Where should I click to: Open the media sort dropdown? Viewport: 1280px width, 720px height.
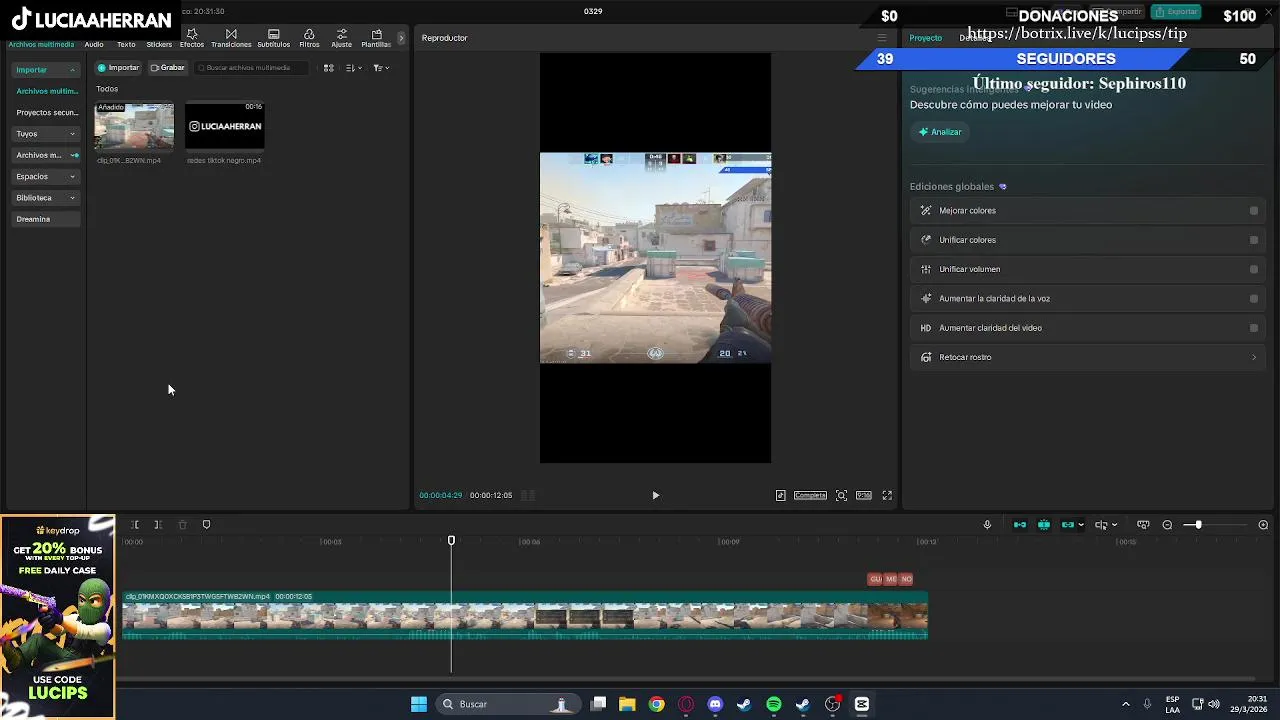tap(353, 68)
